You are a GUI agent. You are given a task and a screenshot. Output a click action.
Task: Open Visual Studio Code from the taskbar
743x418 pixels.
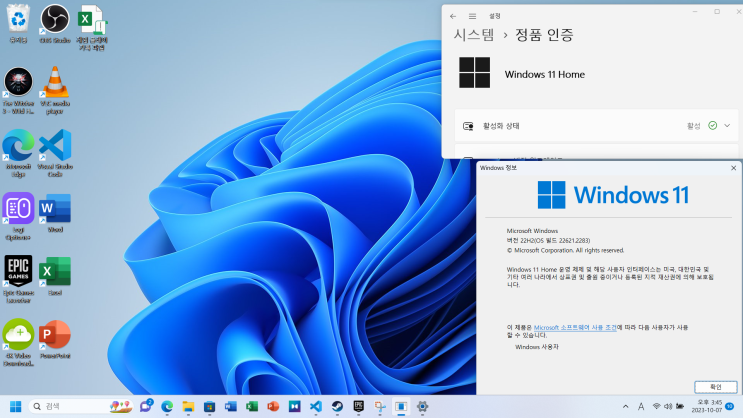point(316,407)
